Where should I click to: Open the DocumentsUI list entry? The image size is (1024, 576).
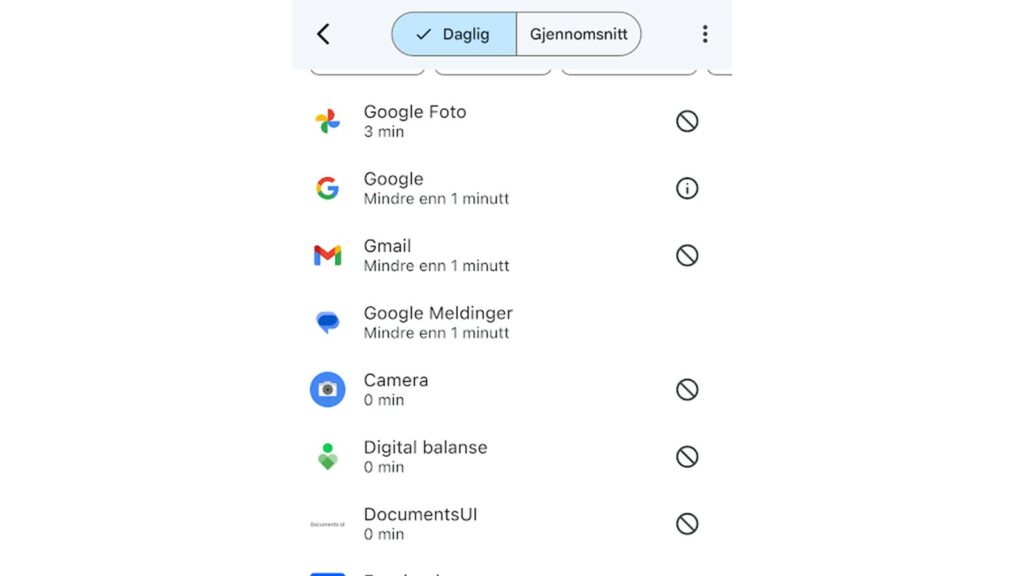504,524
